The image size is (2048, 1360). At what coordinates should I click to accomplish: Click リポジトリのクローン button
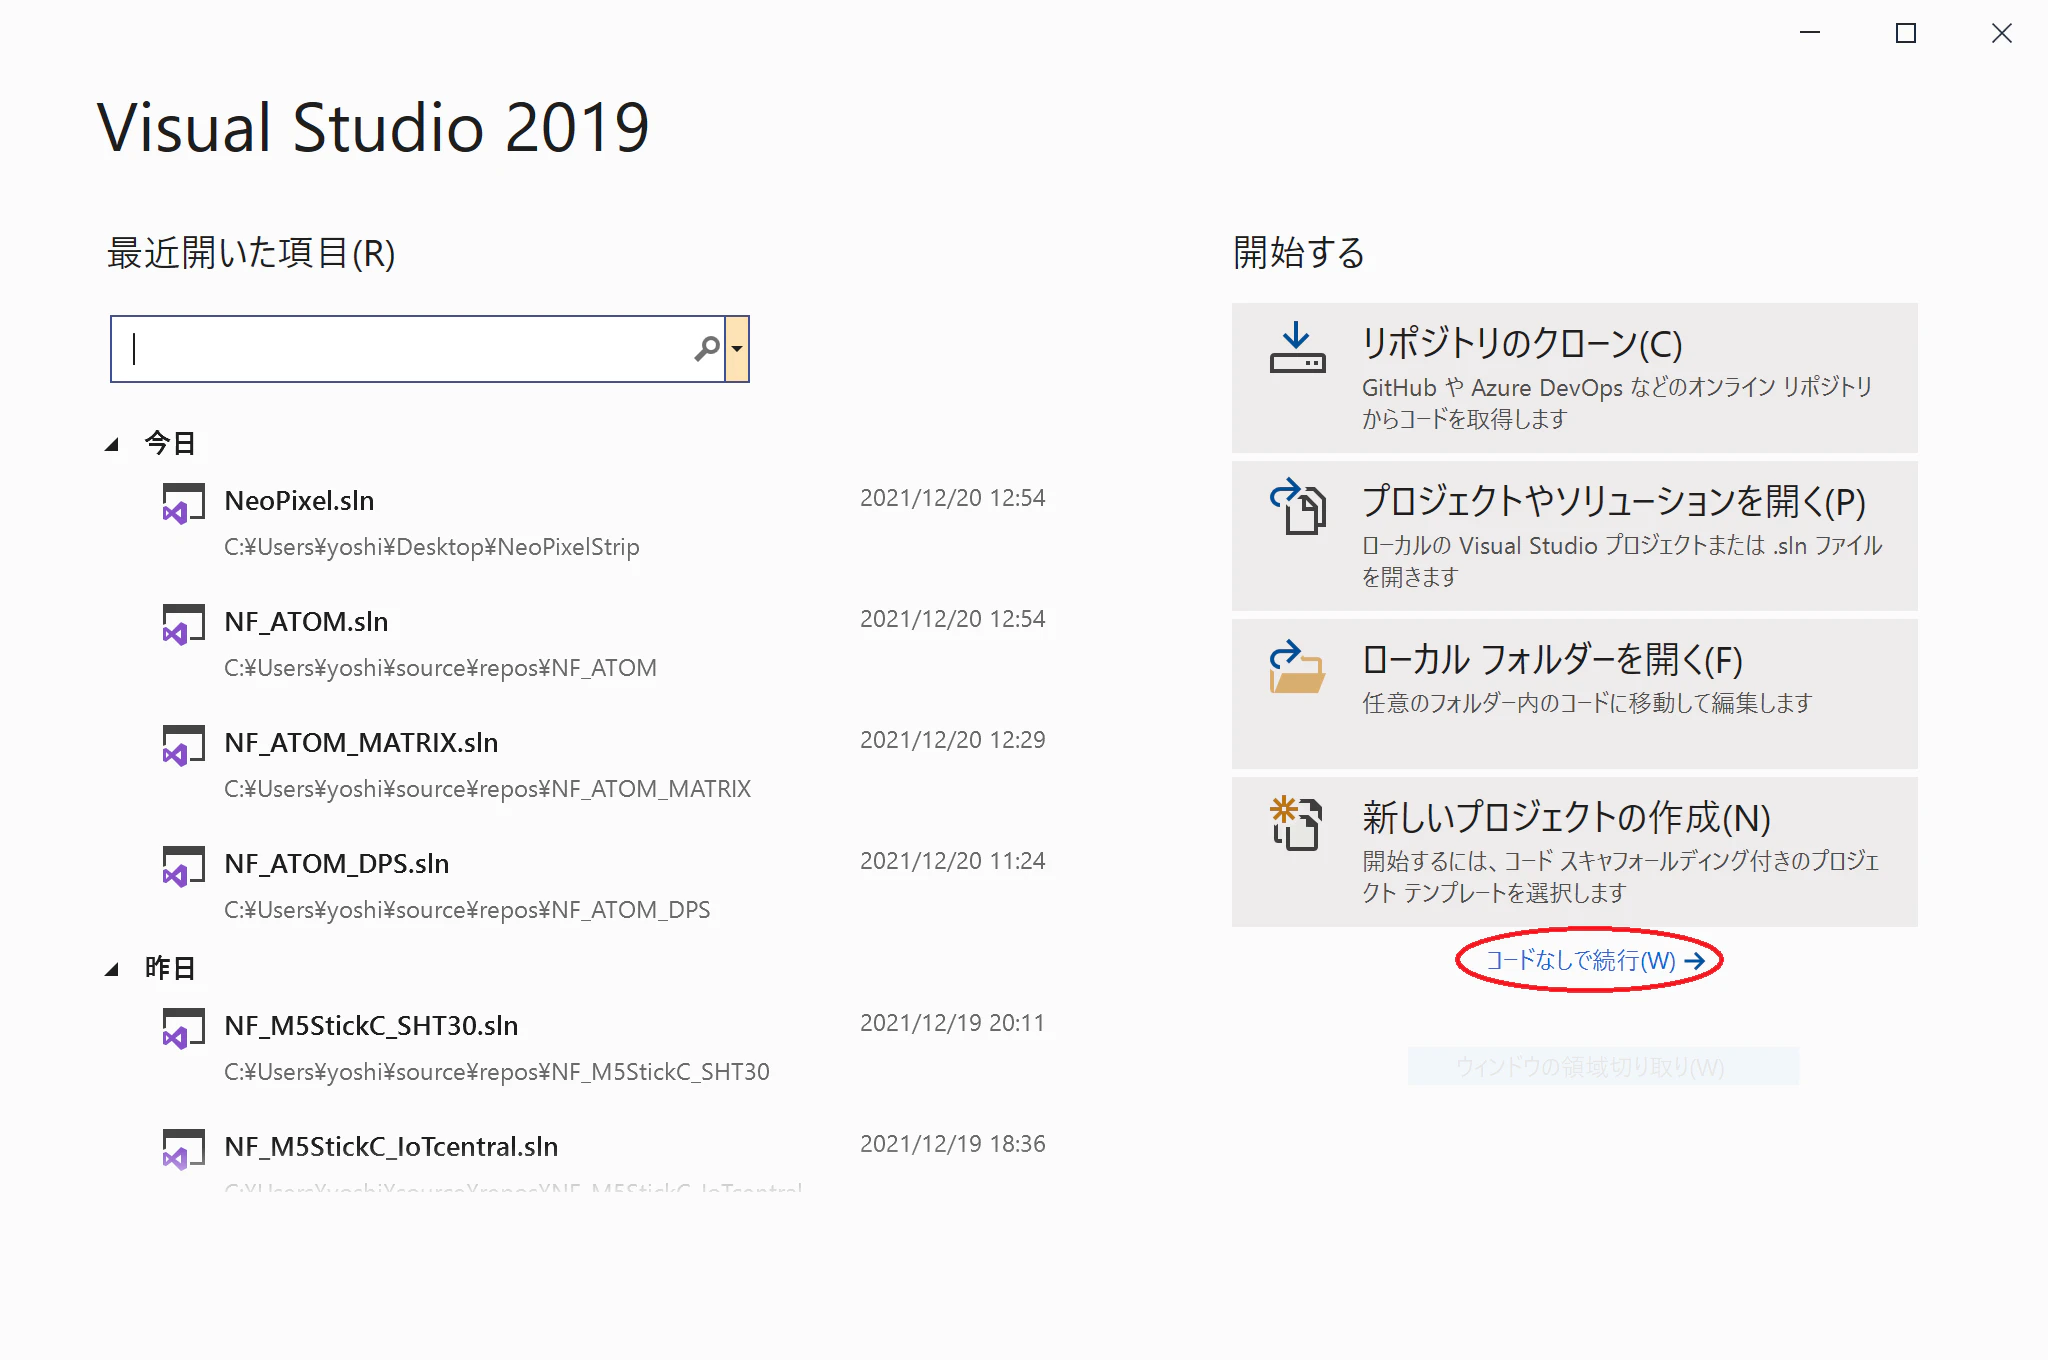(1574, 378)
